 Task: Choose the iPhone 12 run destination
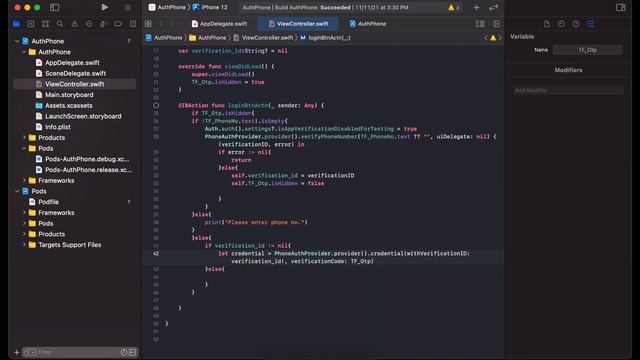click(x=210, y=7)
